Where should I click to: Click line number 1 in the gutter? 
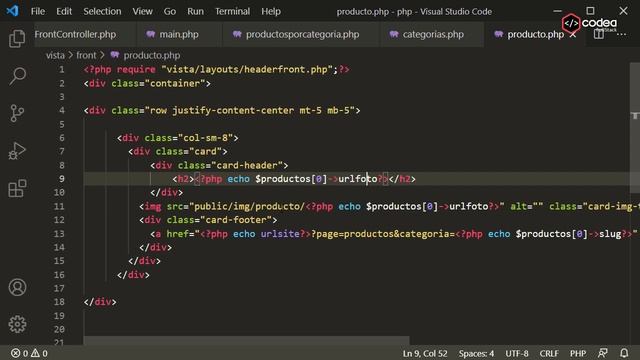pos(62,69)
